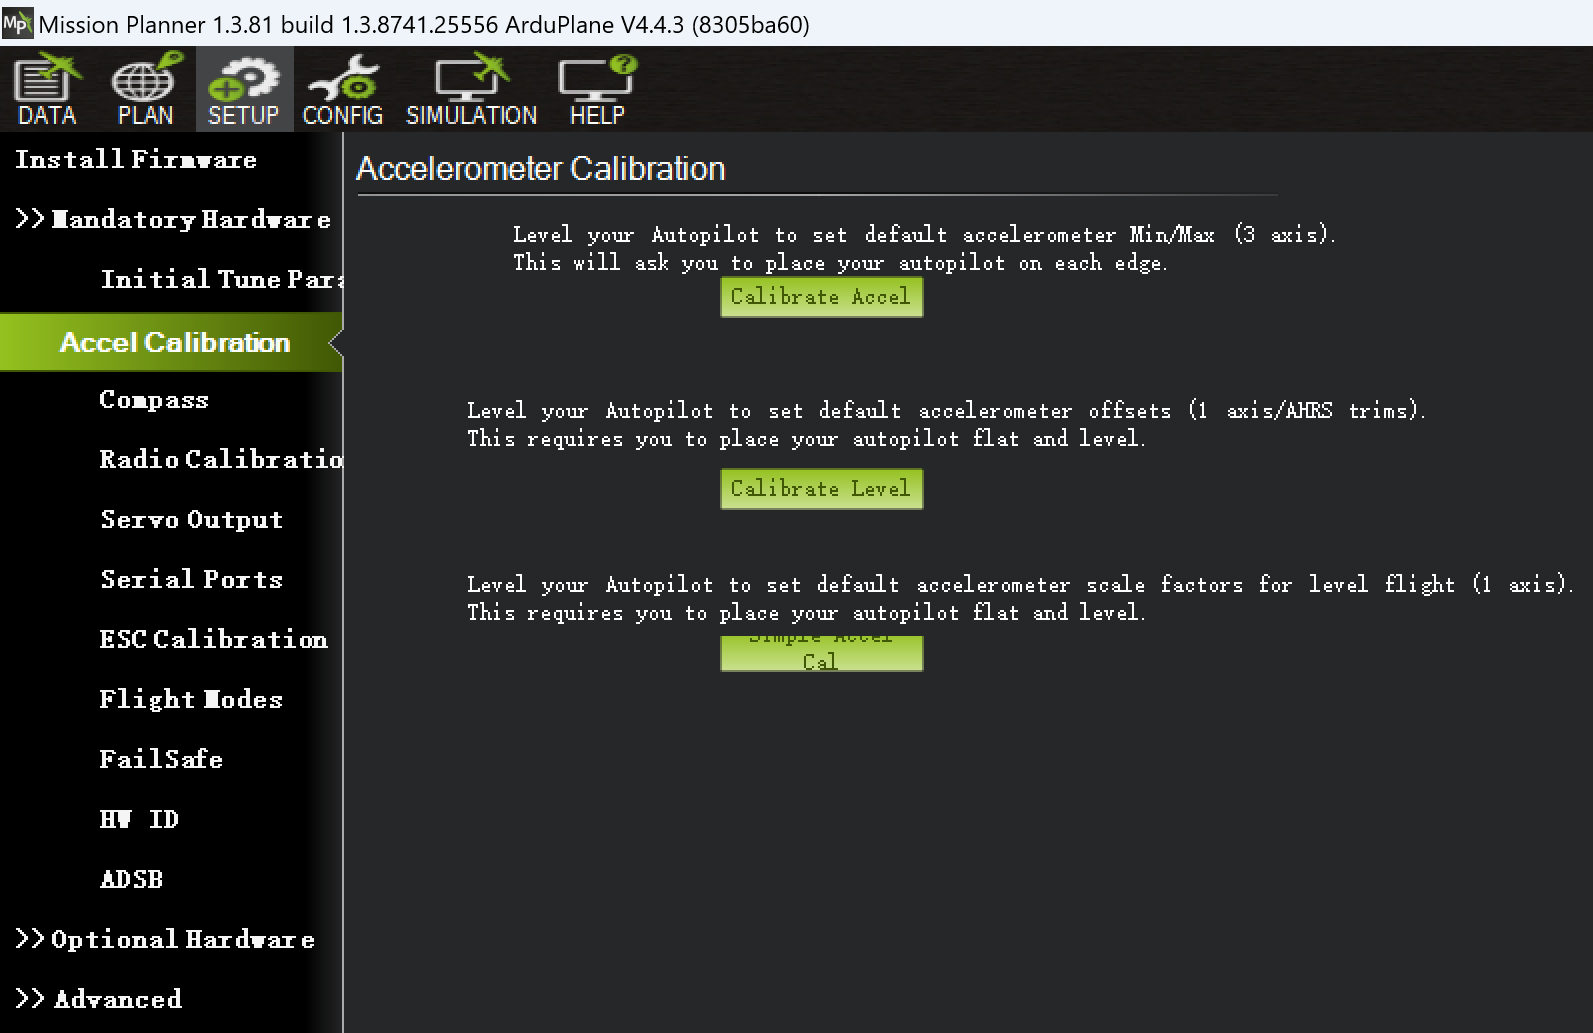Screen dimensions: 1593x1033
Task: Open the Flight Modes page
Action: [191, 700]
